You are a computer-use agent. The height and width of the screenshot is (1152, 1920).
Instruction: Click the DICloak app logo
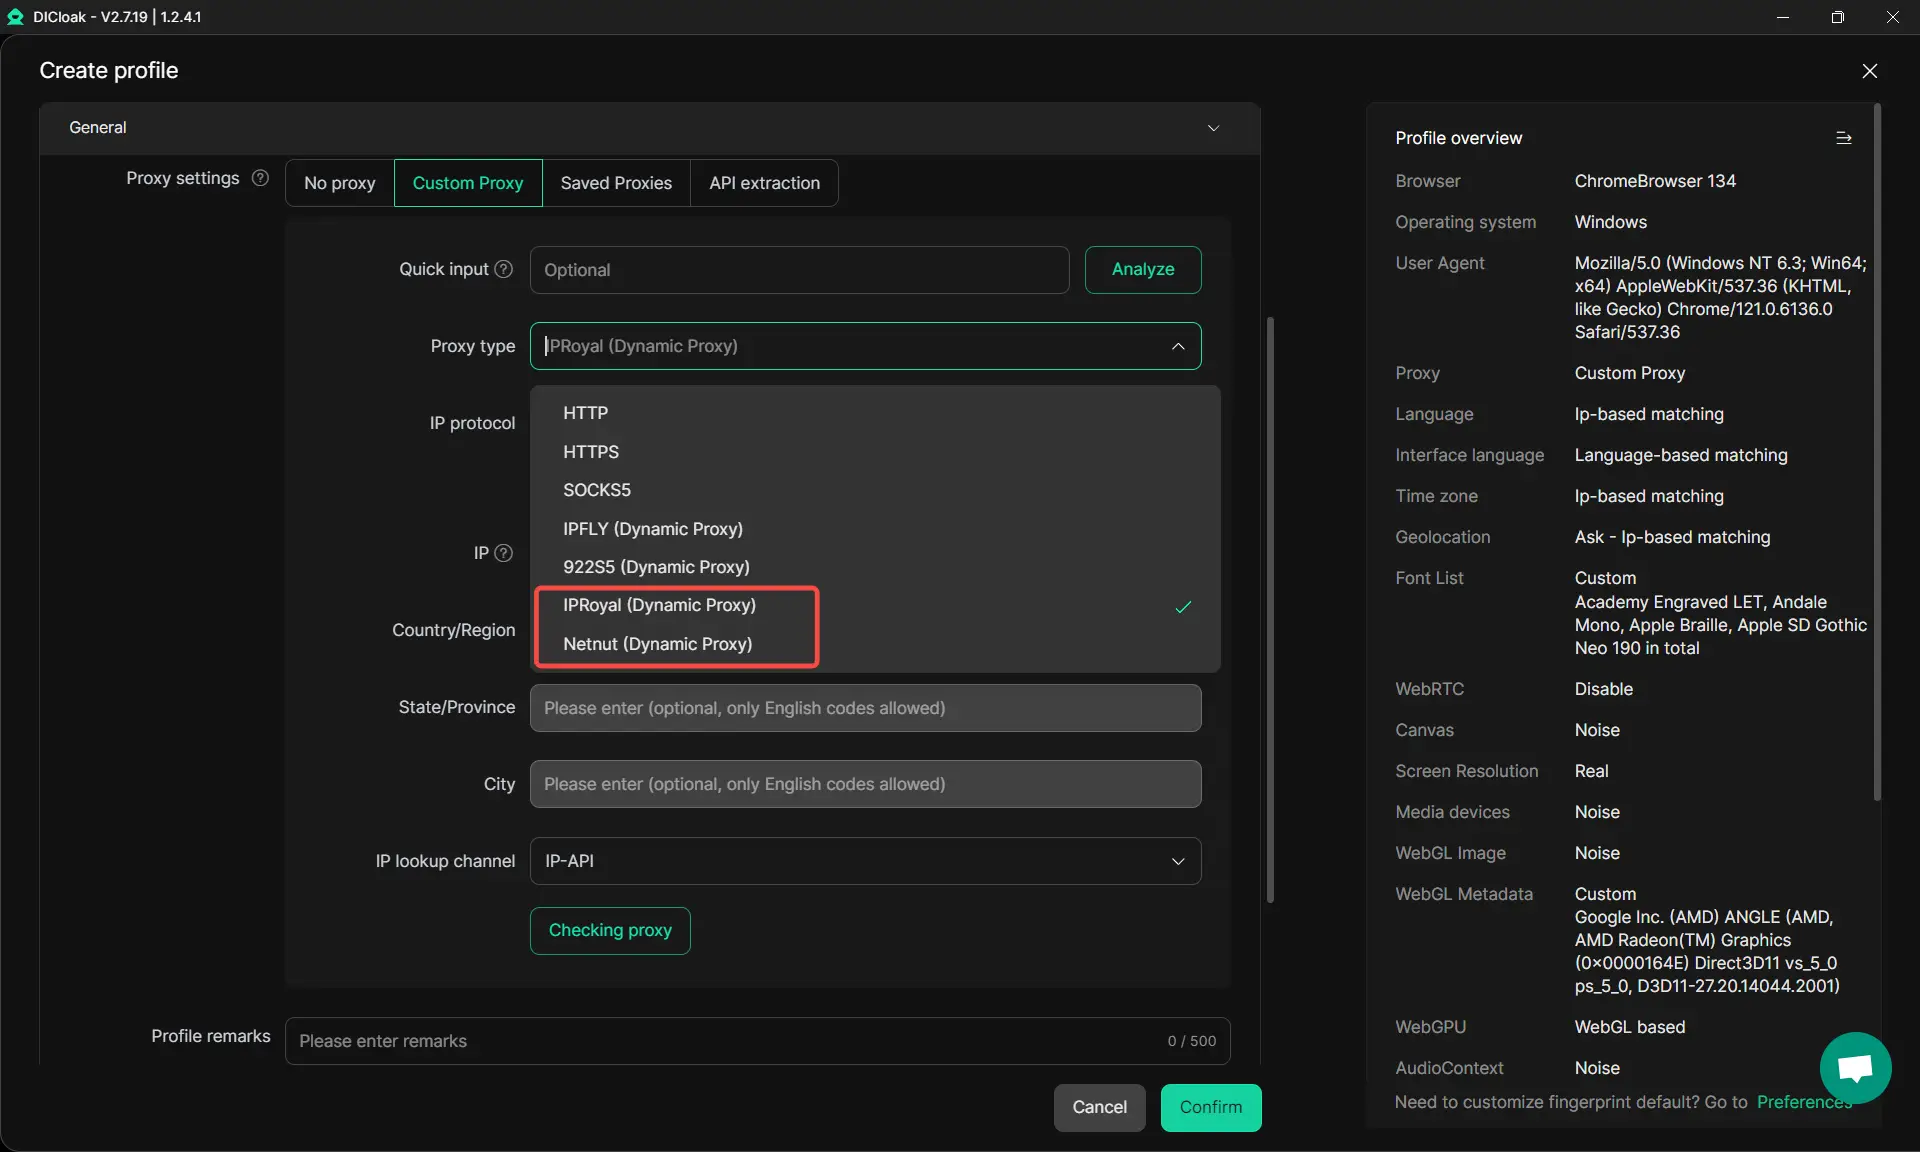click(15, 17)
